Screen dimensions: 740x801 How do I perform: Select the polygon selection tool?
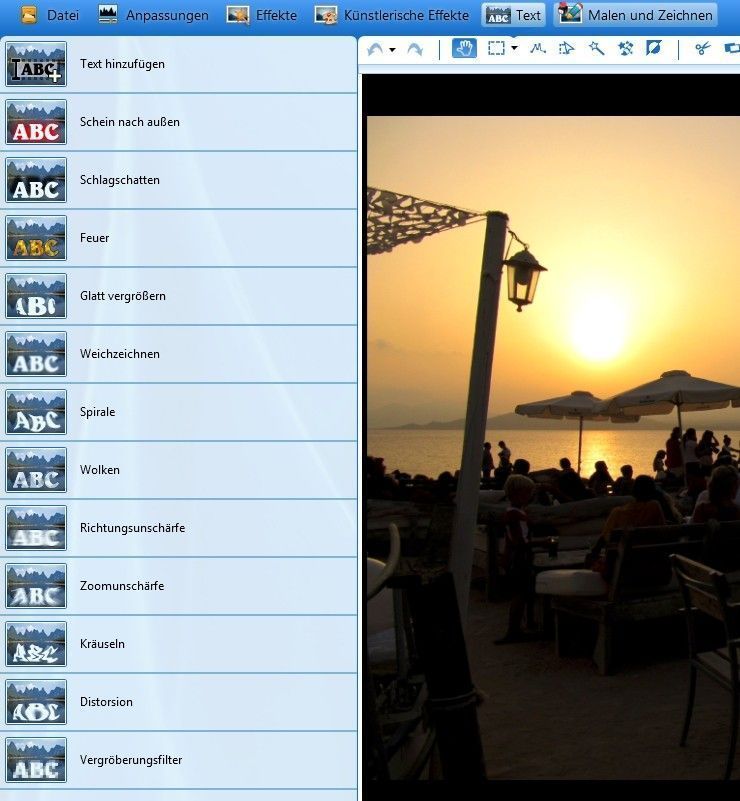tap(566, 48)
